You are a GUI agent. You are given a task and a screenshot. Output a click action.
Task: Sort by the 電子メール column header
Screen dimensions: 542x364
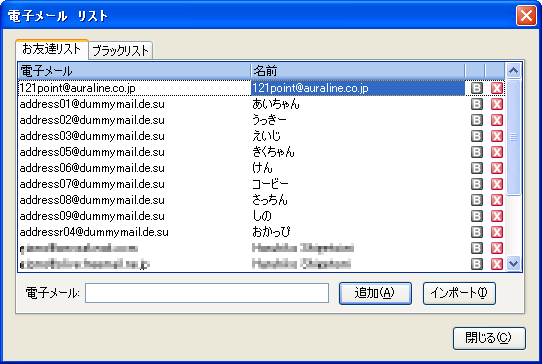click(x=134, y=71)
